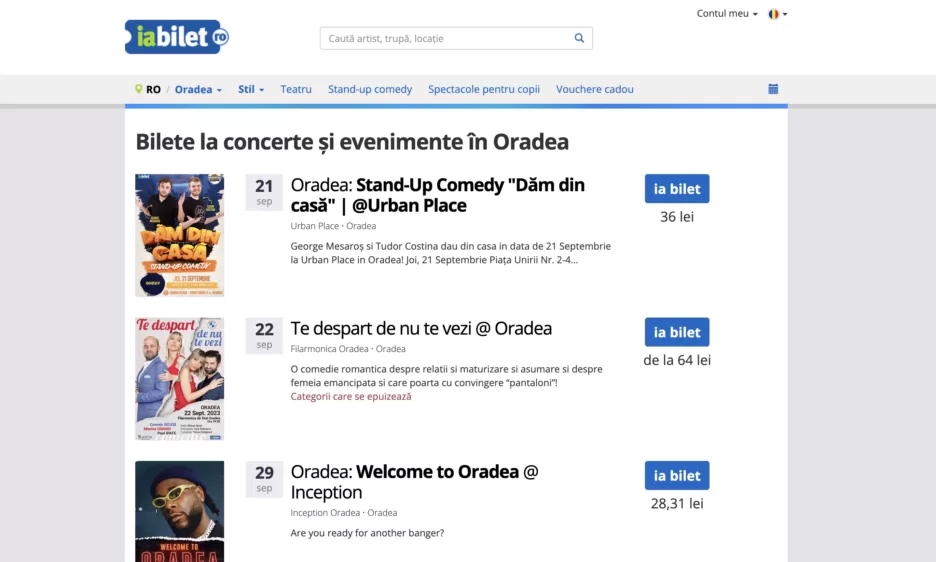The height and width of the screenshot is (562, 936).
Task: Select Spectacole pentru copii menu item
Action: tap(484, 89)
